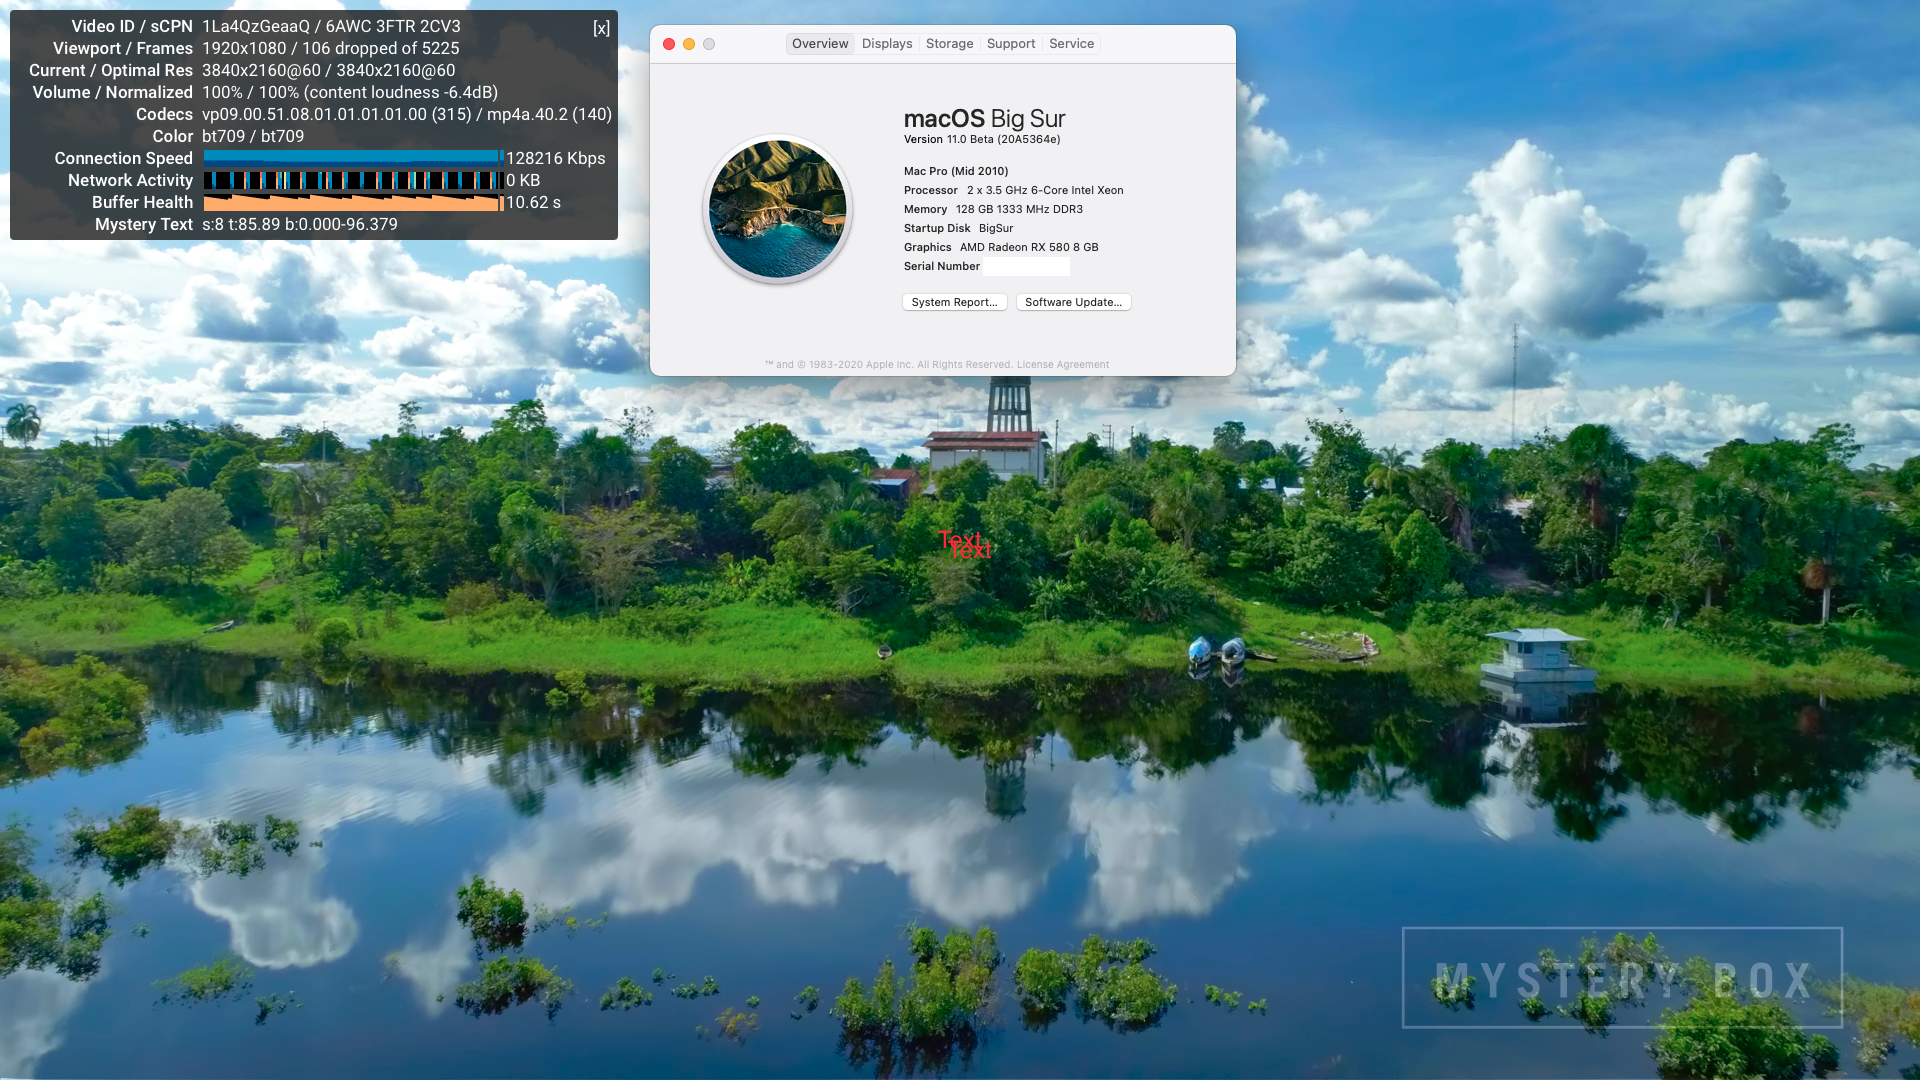Viewport: 1920px width, 1080px height.
Task: Click the System Report... button
Action: click(954, 302)
